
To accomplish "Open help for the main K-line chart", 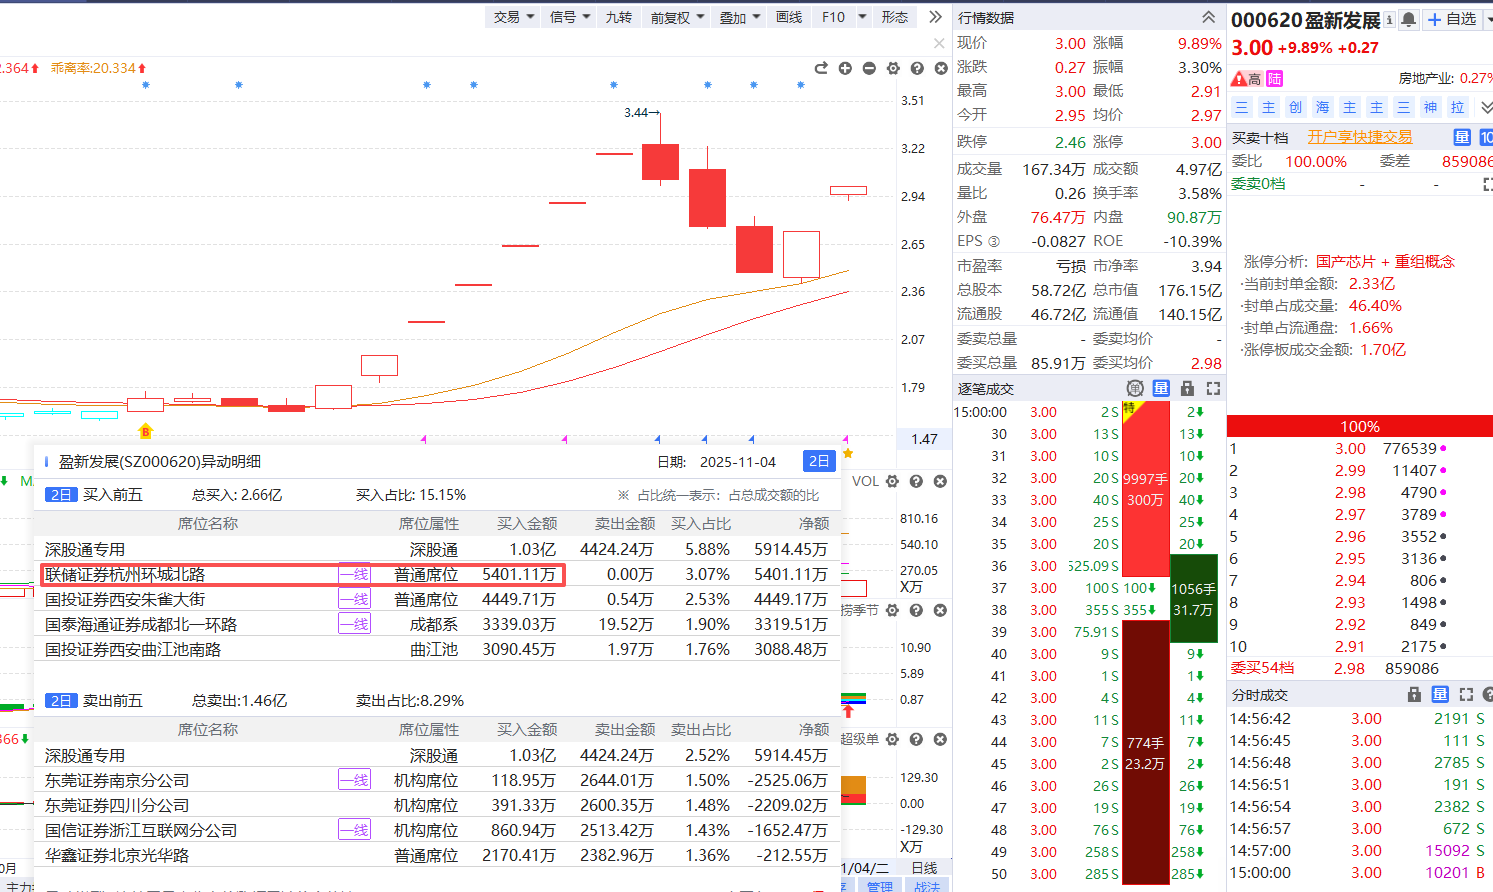I will [917, 68].
